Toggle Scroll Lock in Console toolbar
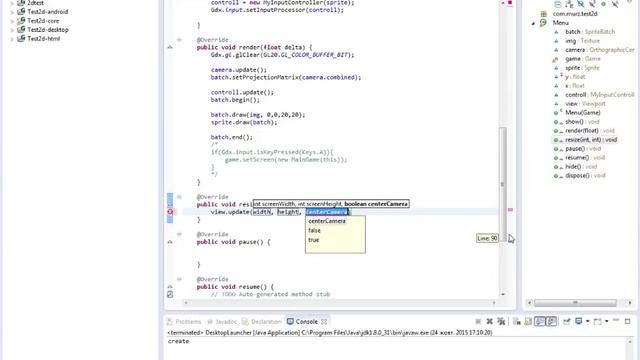Viewport: 640px width, 360px height. [528, 322]
